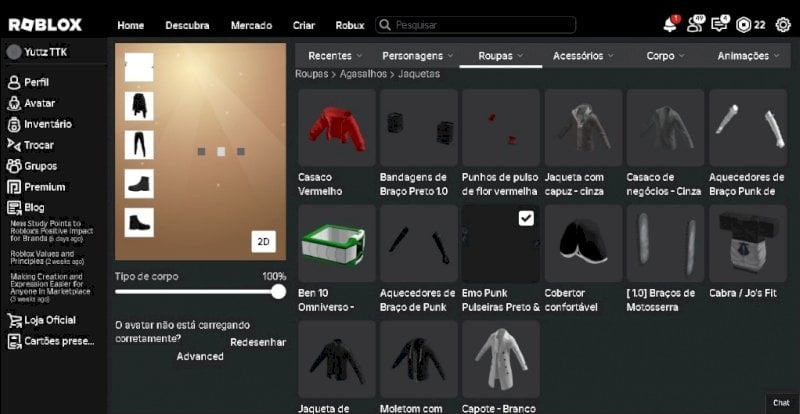Expand the Acessórios dropdown
The width and height of the screenshot is (800, 414).
click(x=583, y=56)
